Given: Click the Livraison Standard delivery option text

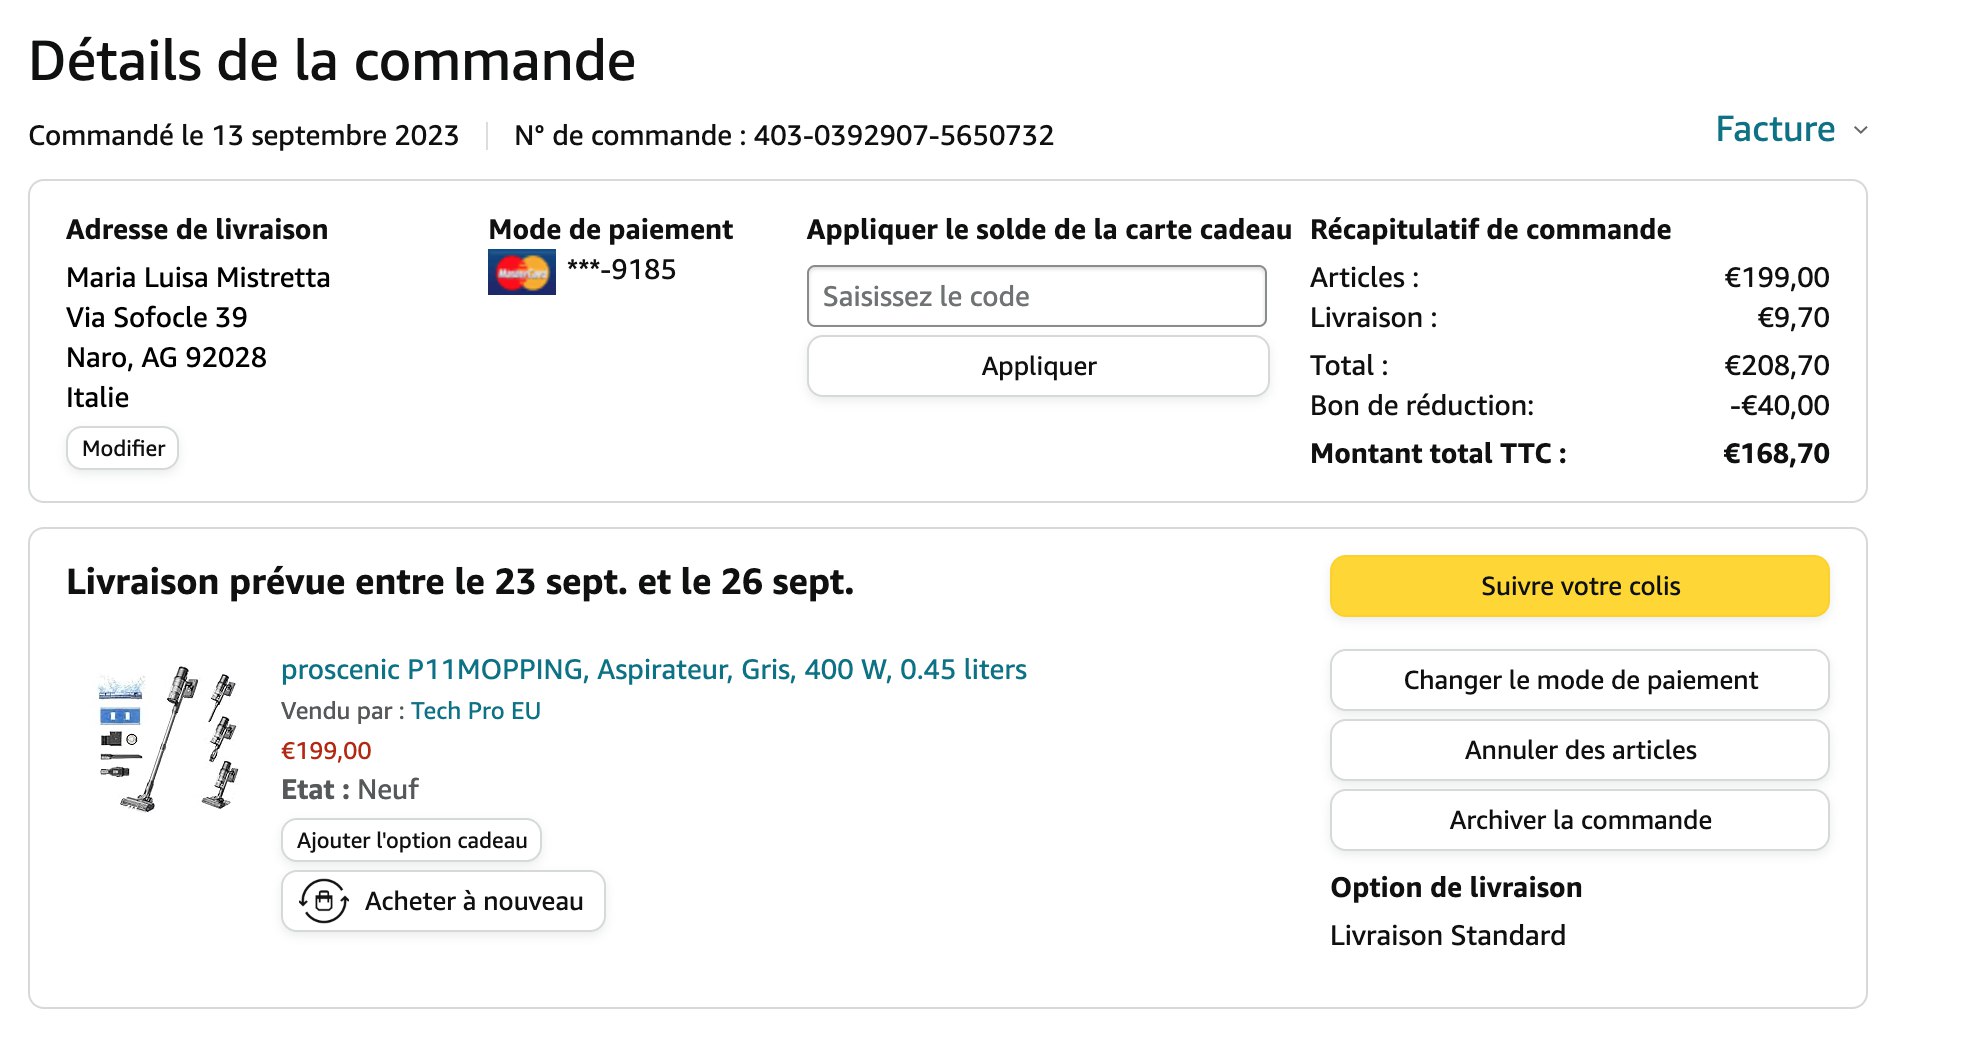Looking at the screenshot, I should point(1447,936).
